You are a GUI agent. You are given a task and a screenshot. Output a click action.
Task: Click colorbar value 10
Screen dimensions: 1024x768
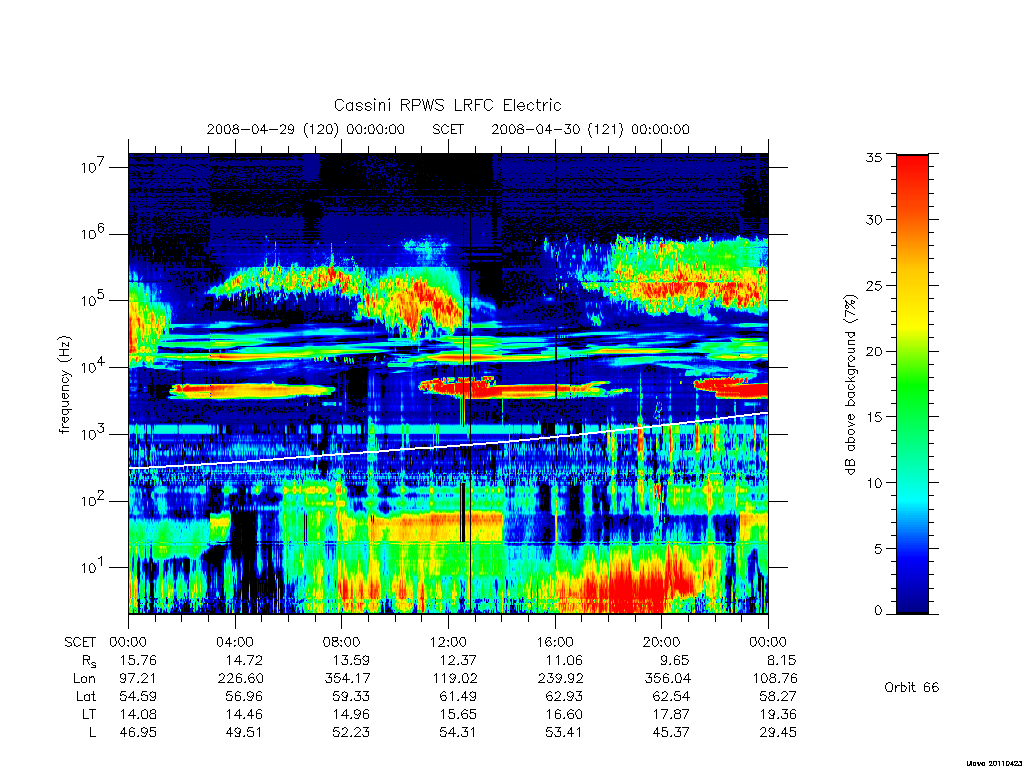[x=874, y=483]
